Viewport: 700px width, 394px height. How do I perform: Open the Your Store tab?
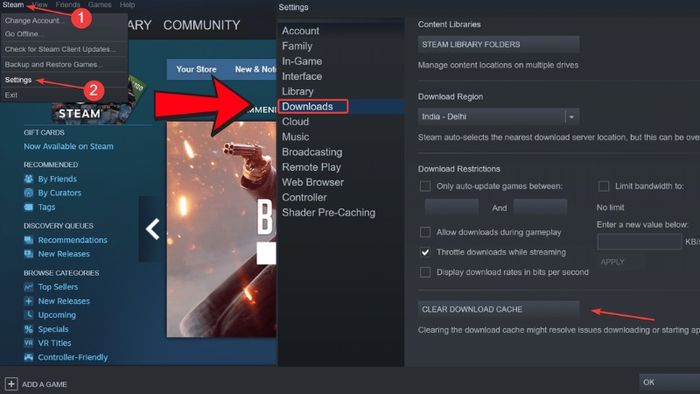[196, 69]
